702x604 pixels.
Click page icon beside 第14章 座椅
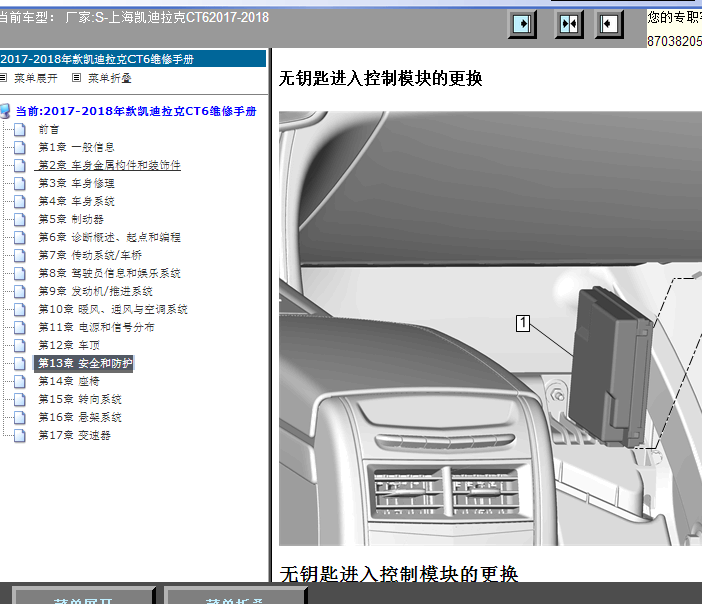click(19, 381)
